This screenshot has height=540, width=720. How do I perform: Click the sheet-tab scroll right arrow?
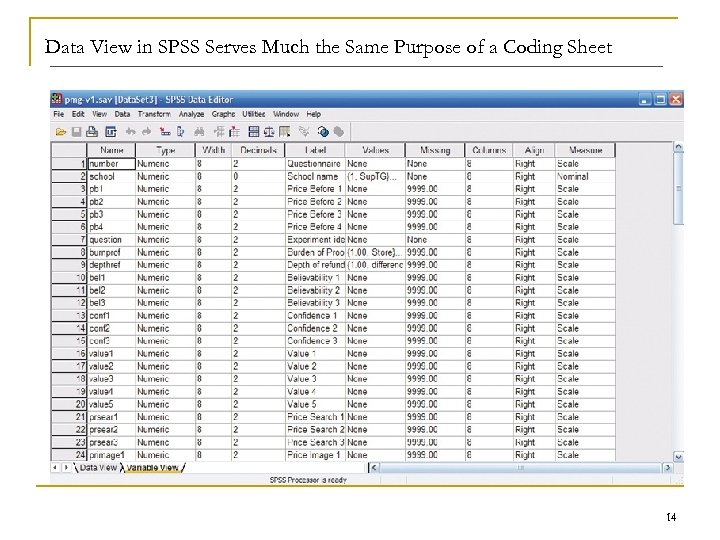click(x=66, y=467)
